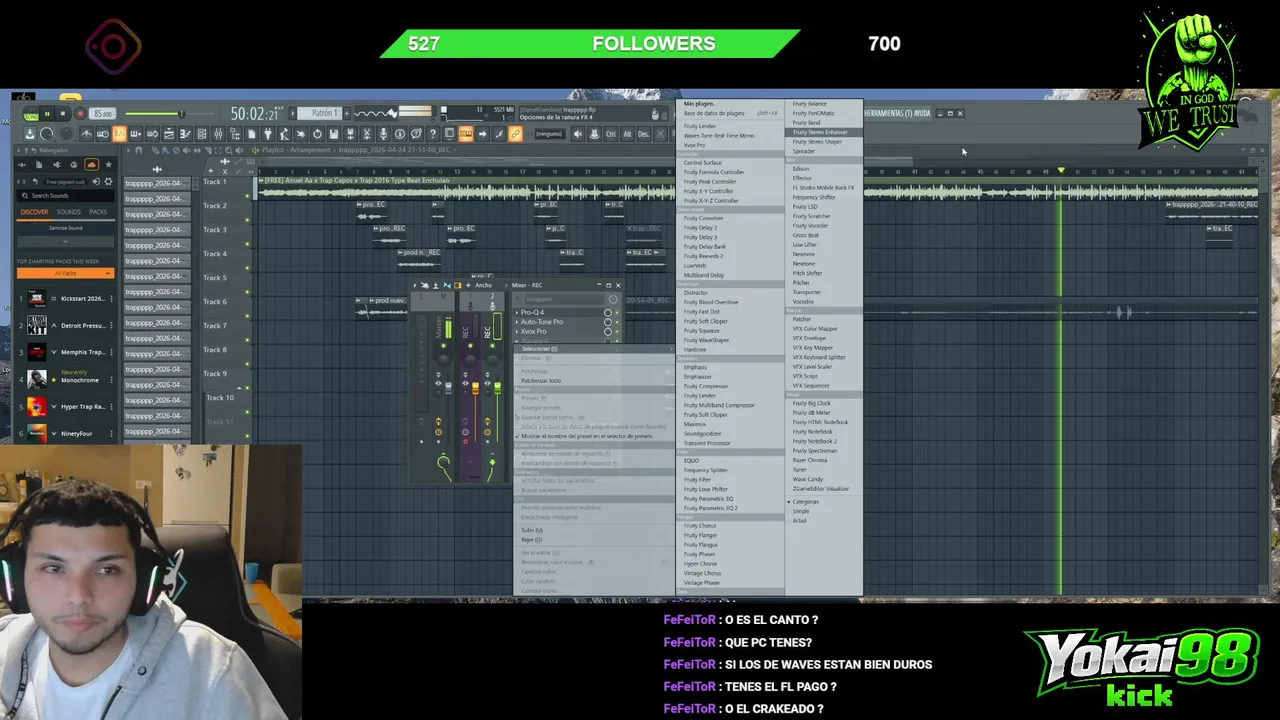Click the plus icon in Mixer toolbar
Viewport: 1280px width, 720px height.
[469, 285]
